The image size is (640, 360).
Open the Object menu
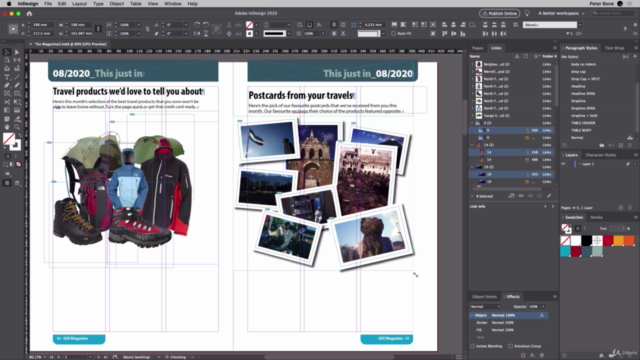tap(116, 4)
